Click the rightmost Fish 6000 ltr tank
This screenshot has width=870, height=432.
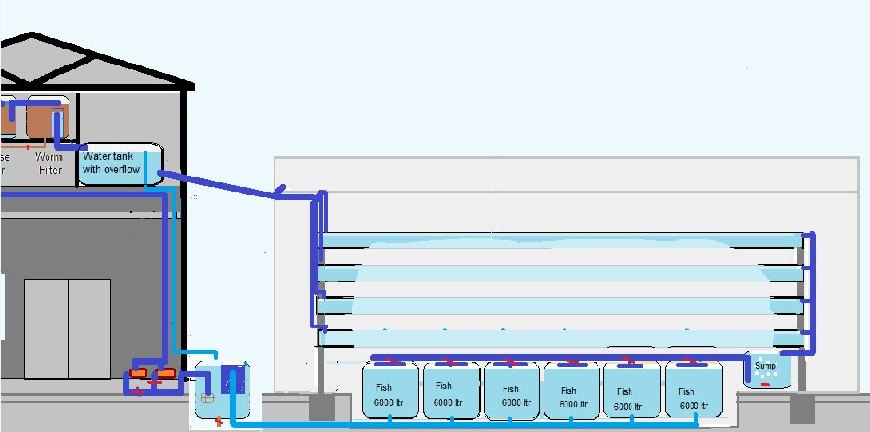click(692, 391)
